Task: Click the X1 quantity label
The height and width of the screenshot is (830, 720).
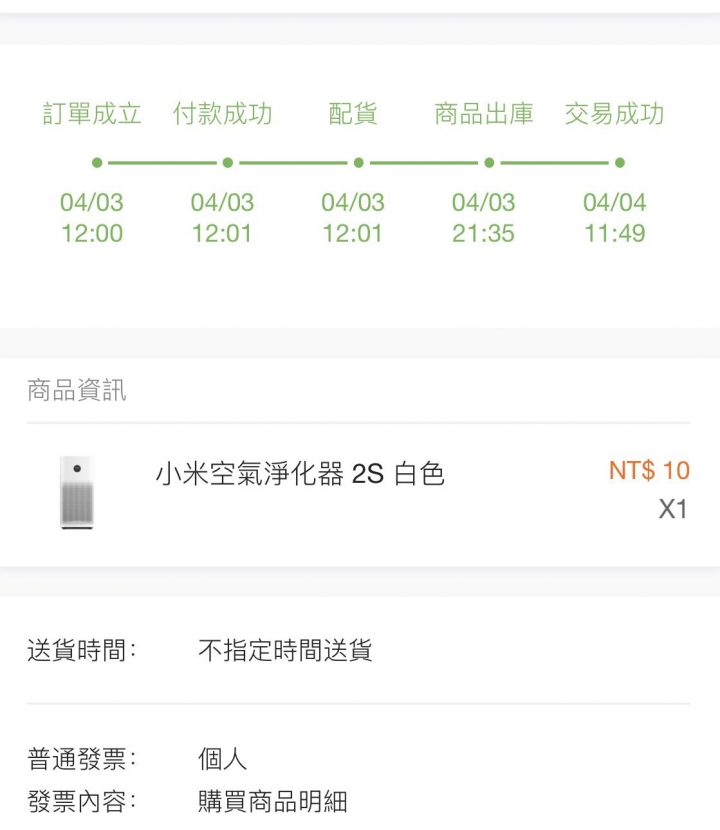Action: pos(673,509)
